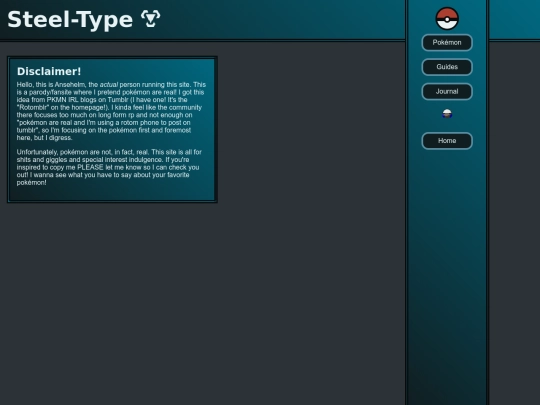Go to the Guides section

click(x=447, y=67)
